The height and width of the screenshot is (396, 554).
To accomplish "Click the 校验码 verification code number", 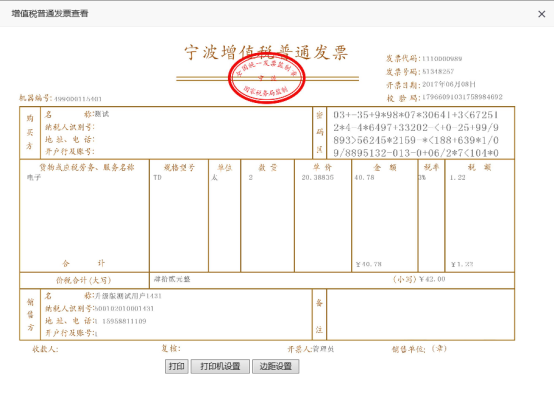I will 462,97.
